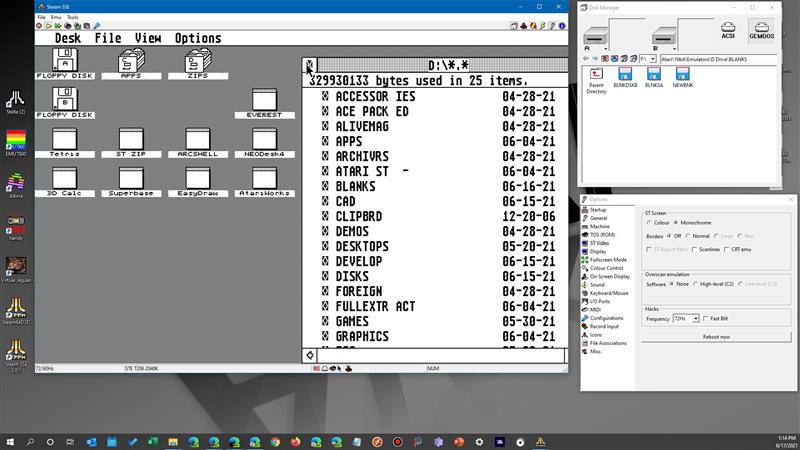Go to Parent Directory in Disk Manager
This screenshot has height=450, width=800.
(x=596, y=81)
